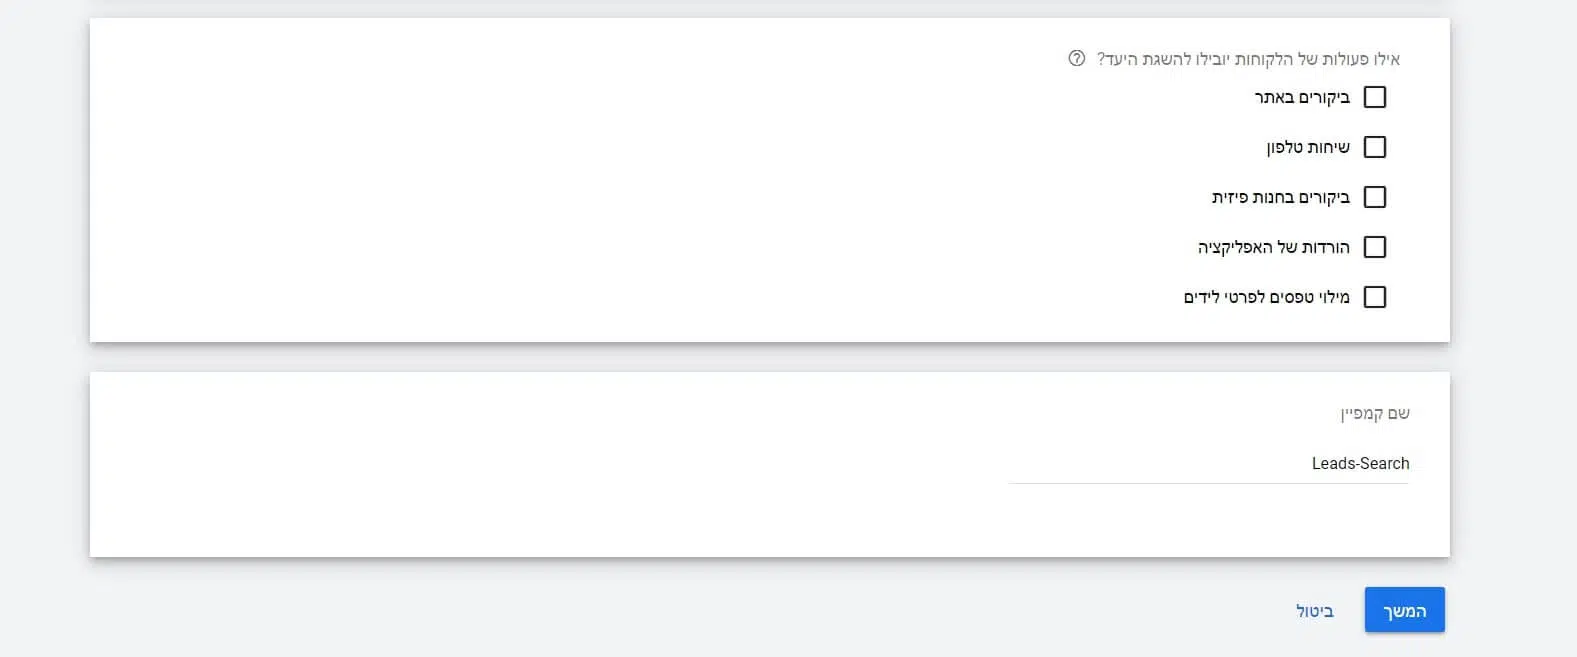Open the help icon beside the goal question
The width and height of the screenshot is (1577, 657).
click(x=1076, y=59)
